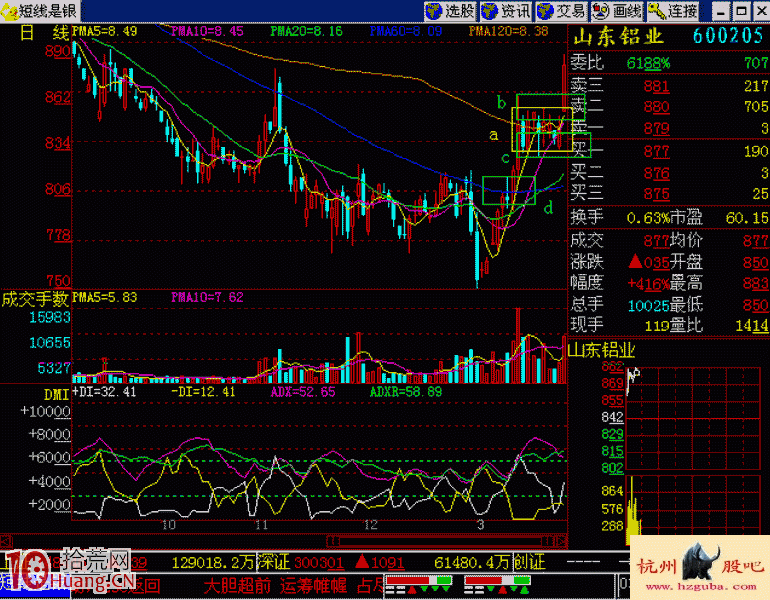Viewport: 770px width, 600px height.
Task: Click the 成交手数 volume panel label
Action: pos(35,299)
